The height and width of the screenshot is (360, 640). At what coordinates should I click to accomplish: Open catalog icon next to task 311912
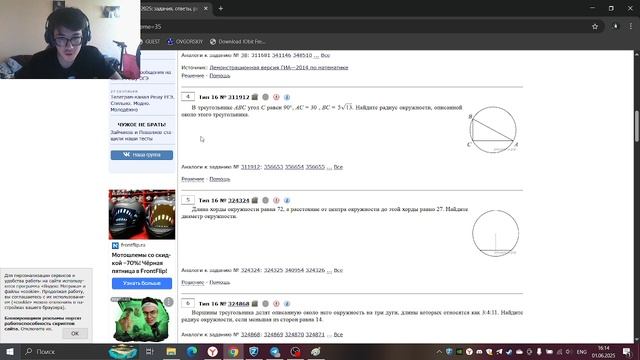[255, 97]
